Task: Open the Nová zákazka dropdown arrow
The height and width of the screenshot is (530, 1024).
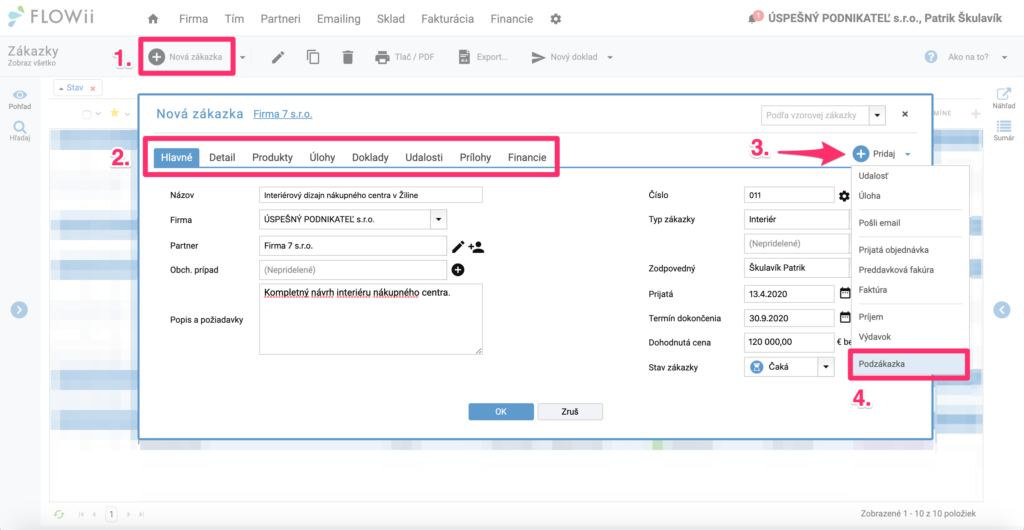Action: pyautogui.click(x=242, y=57)
